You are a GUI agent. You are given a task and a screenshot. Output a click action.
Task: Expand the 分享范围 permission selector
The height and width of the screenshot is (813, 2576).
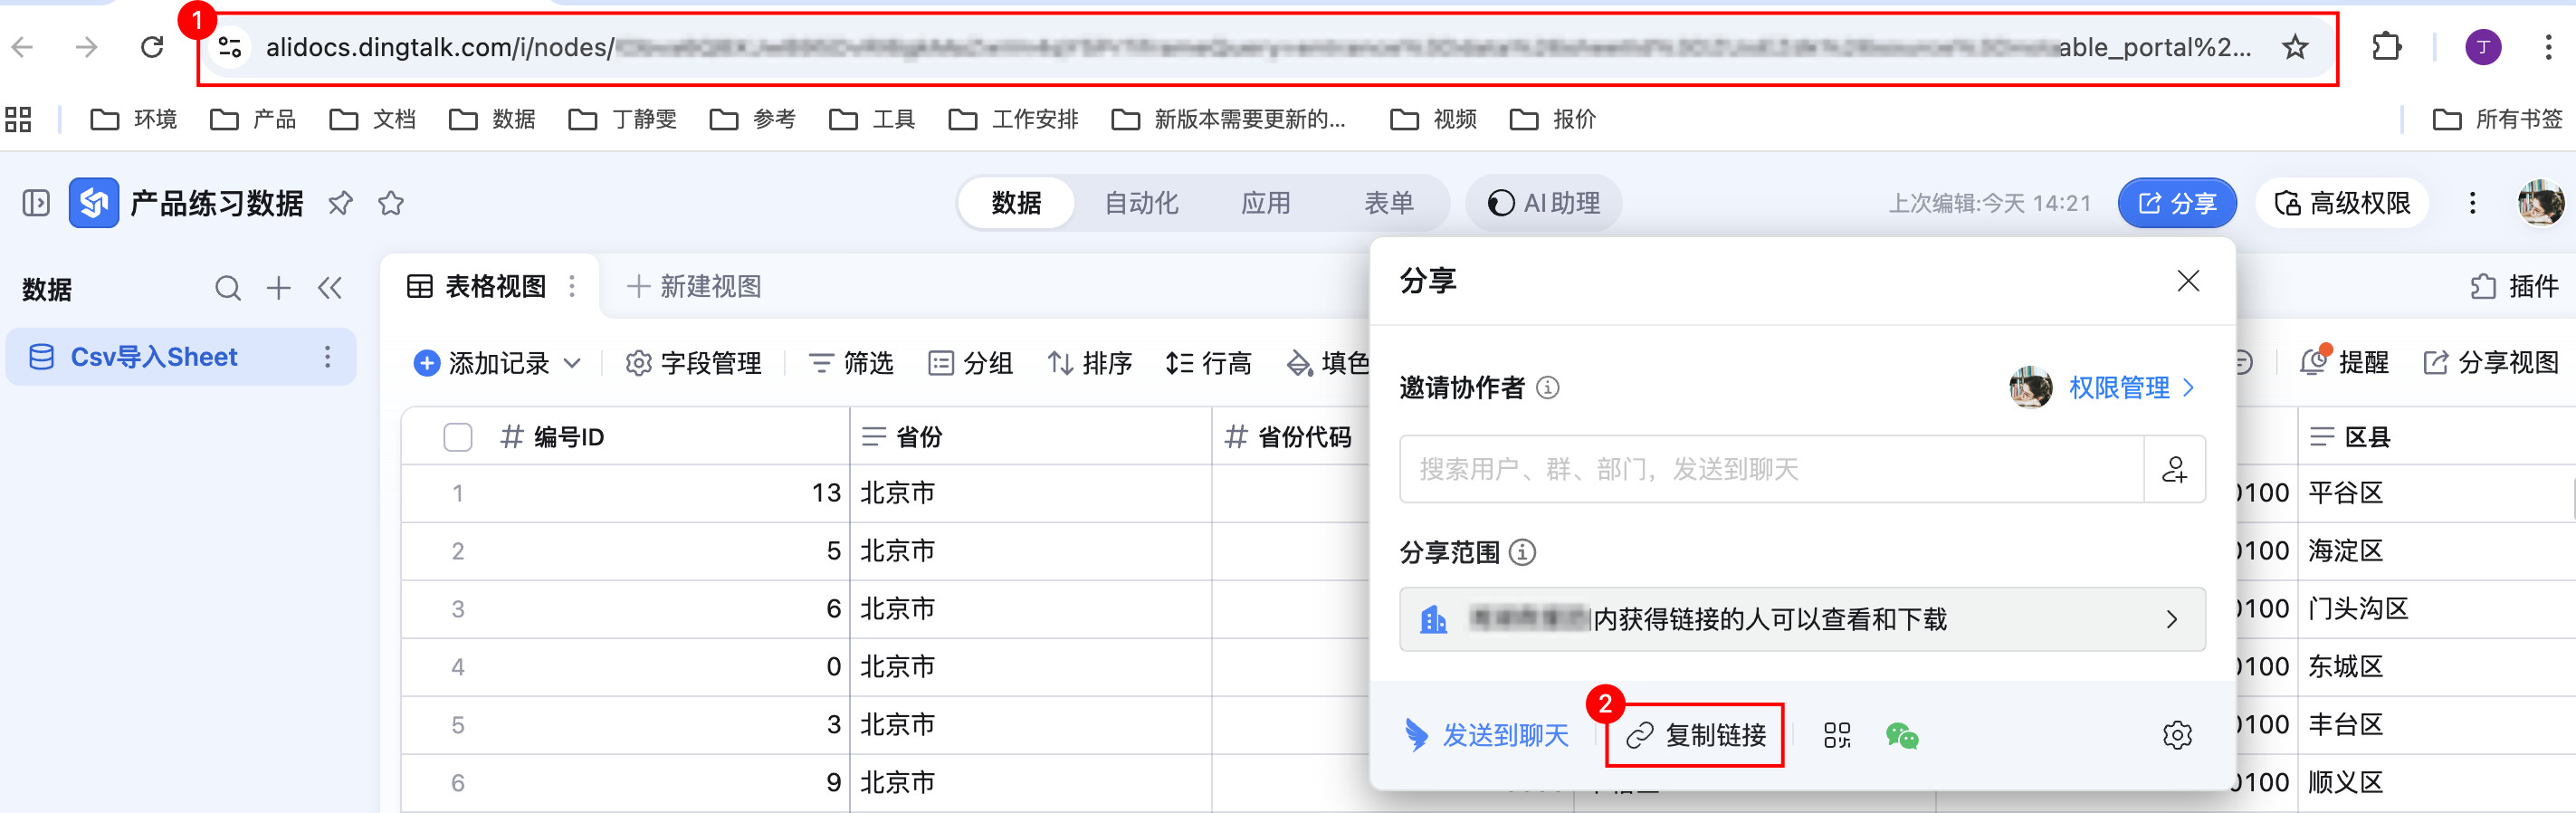(1801, 619)
